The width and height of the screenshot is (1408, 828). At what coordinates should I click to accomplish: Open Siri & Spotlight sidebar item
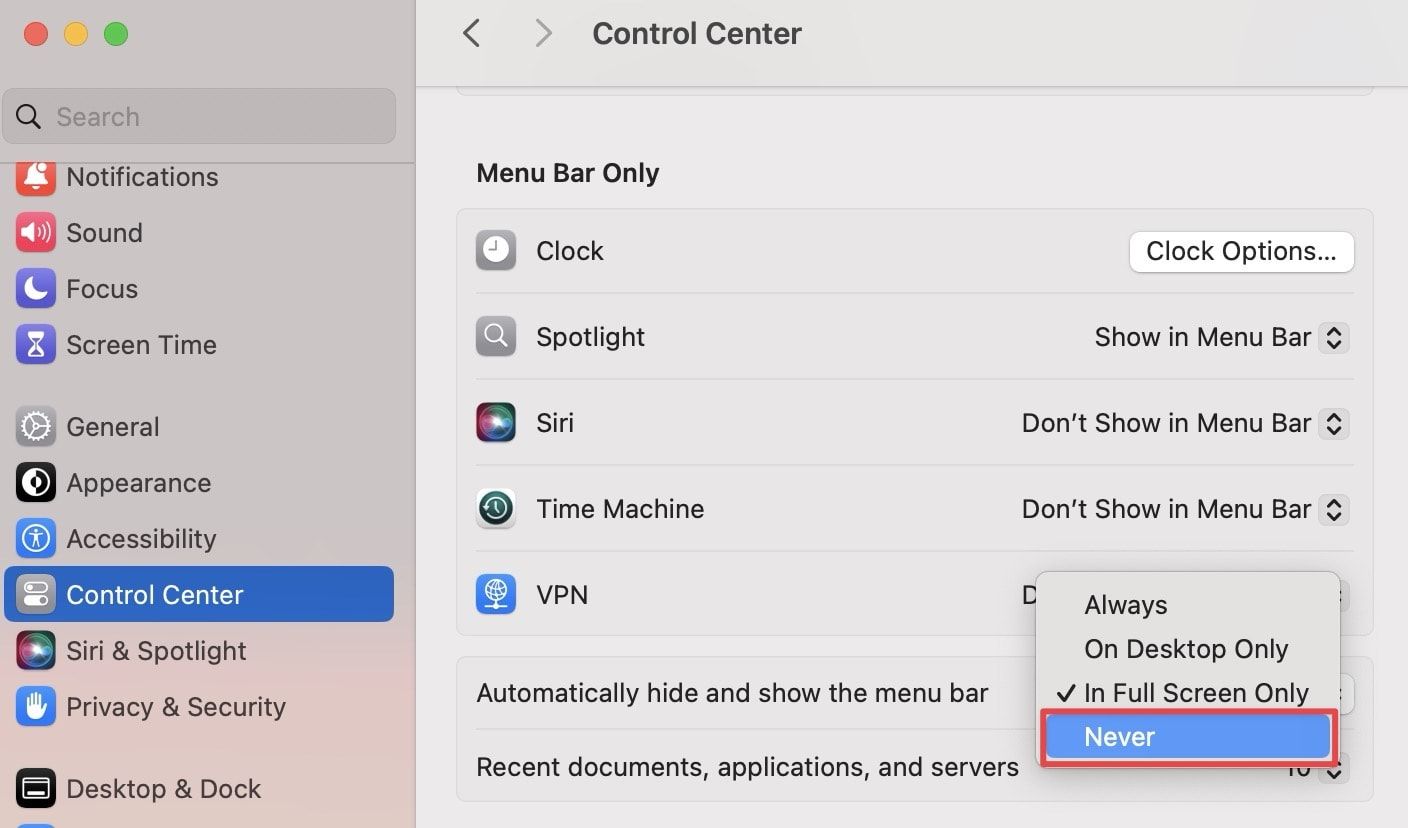[155, 651]
